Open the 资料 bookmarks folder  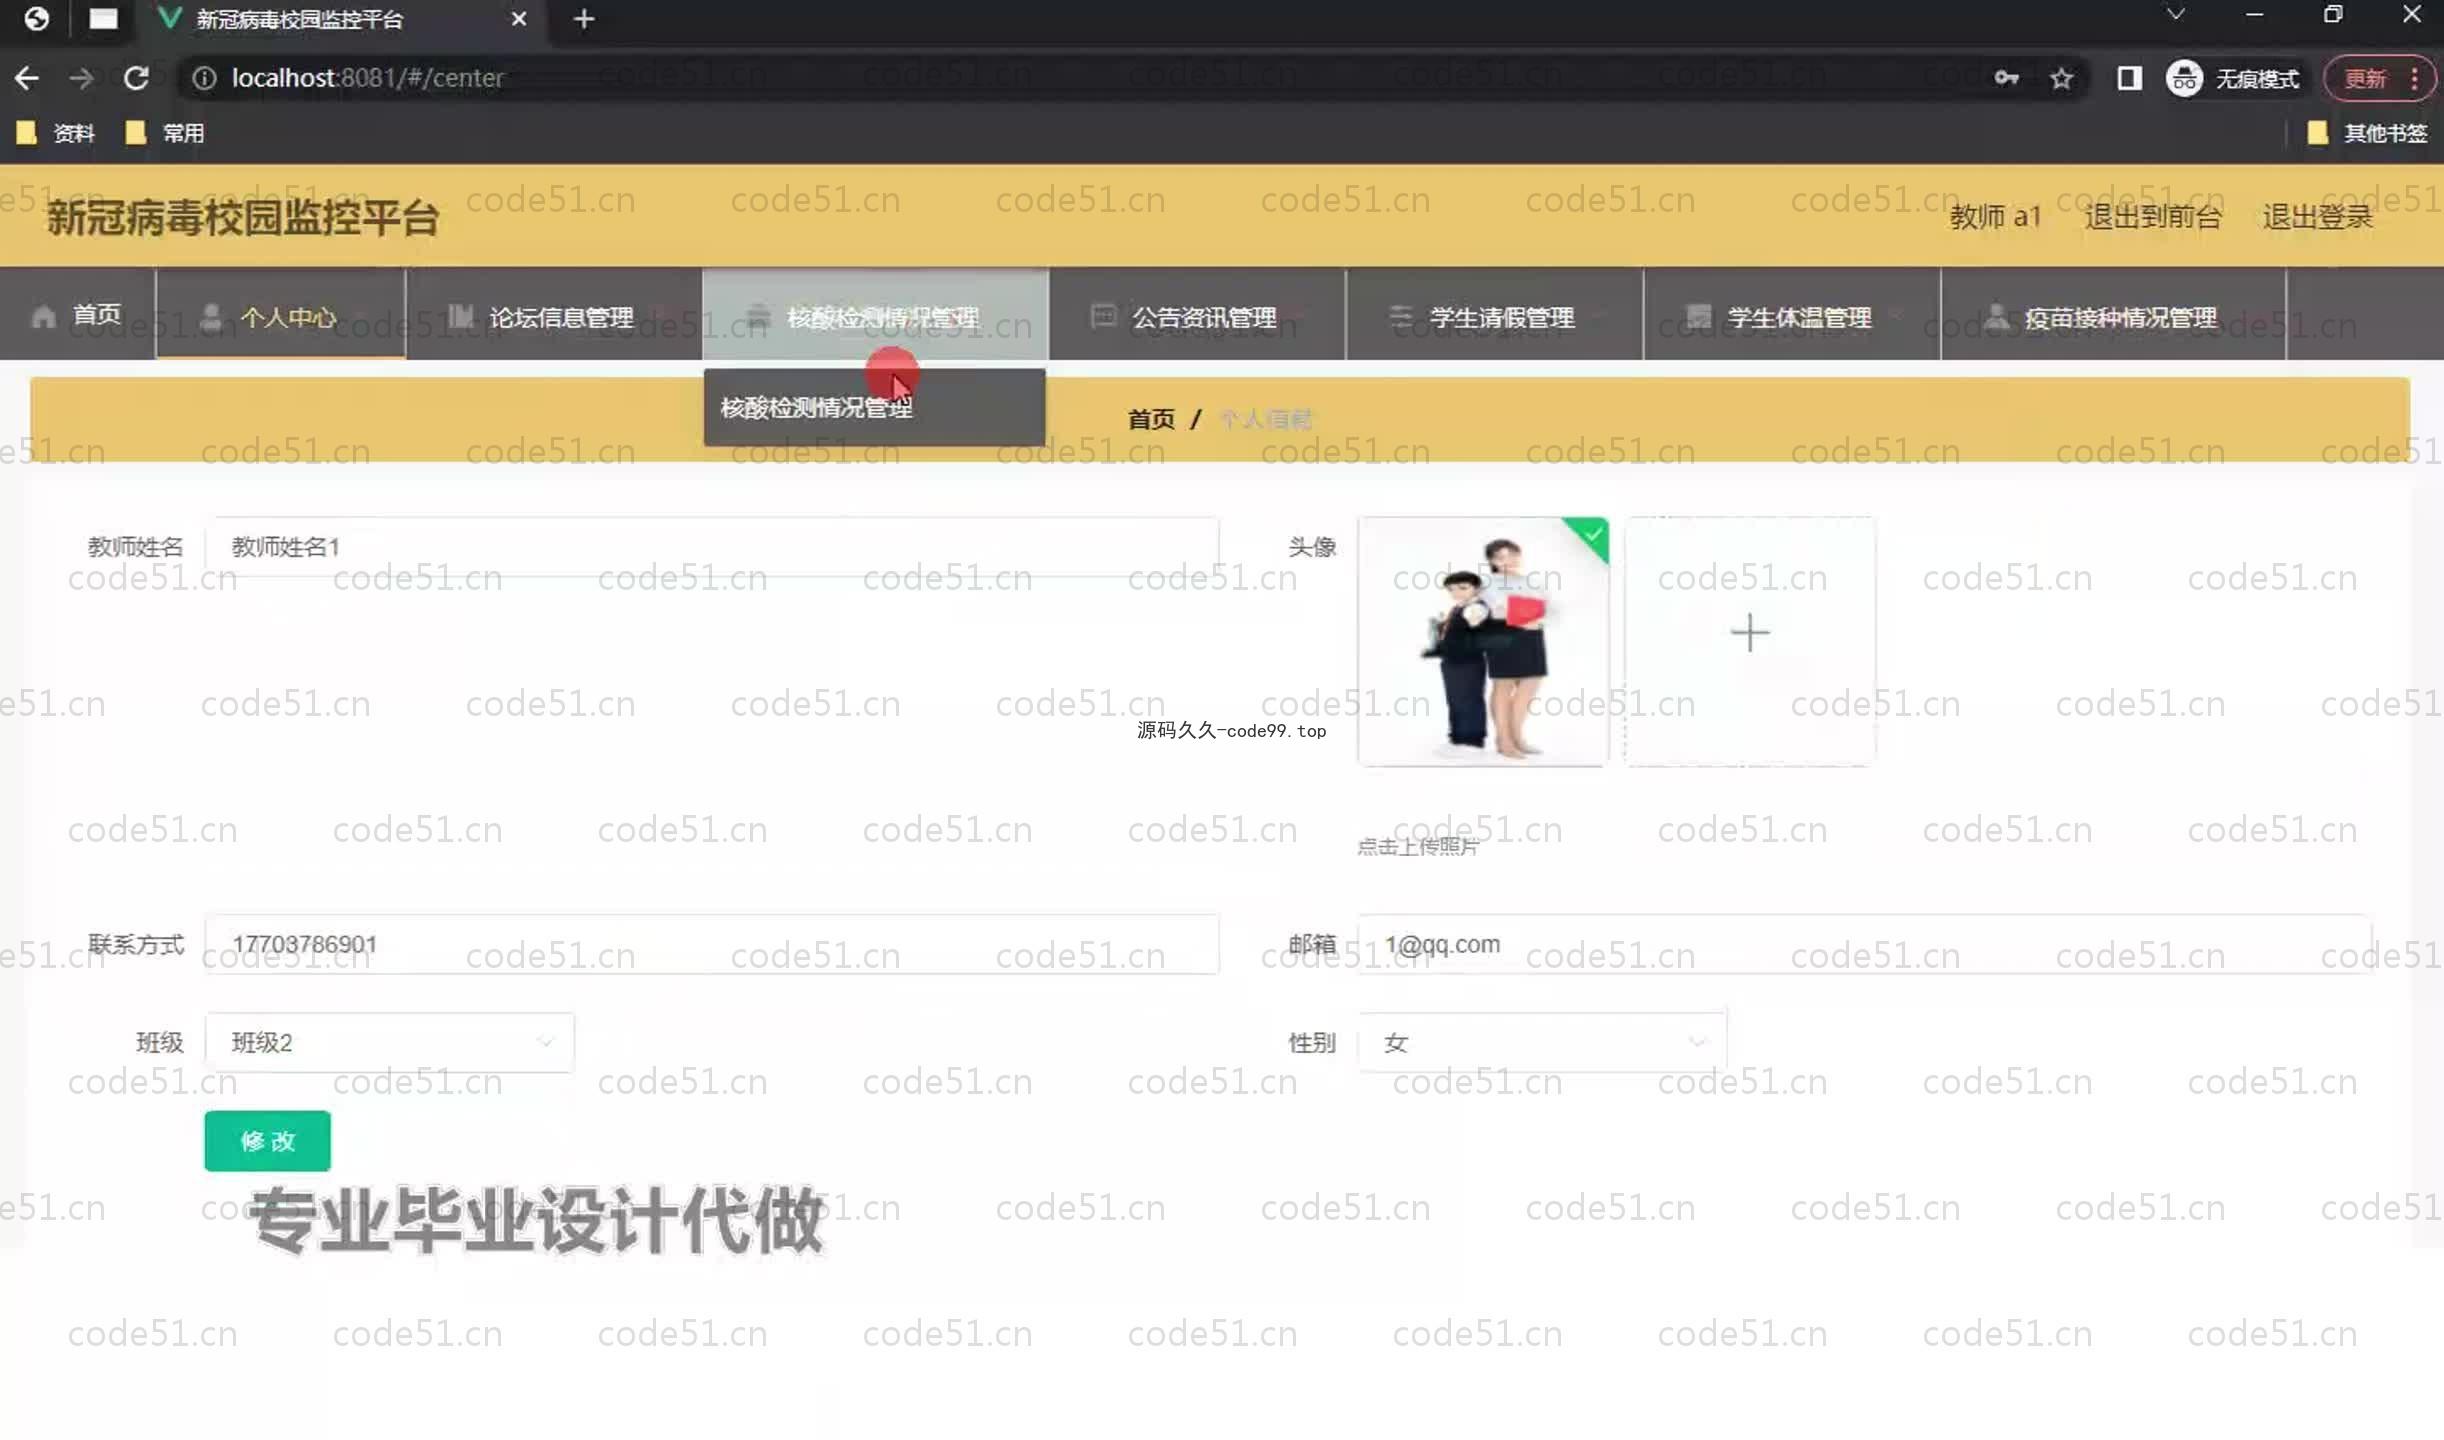point(56,133)
